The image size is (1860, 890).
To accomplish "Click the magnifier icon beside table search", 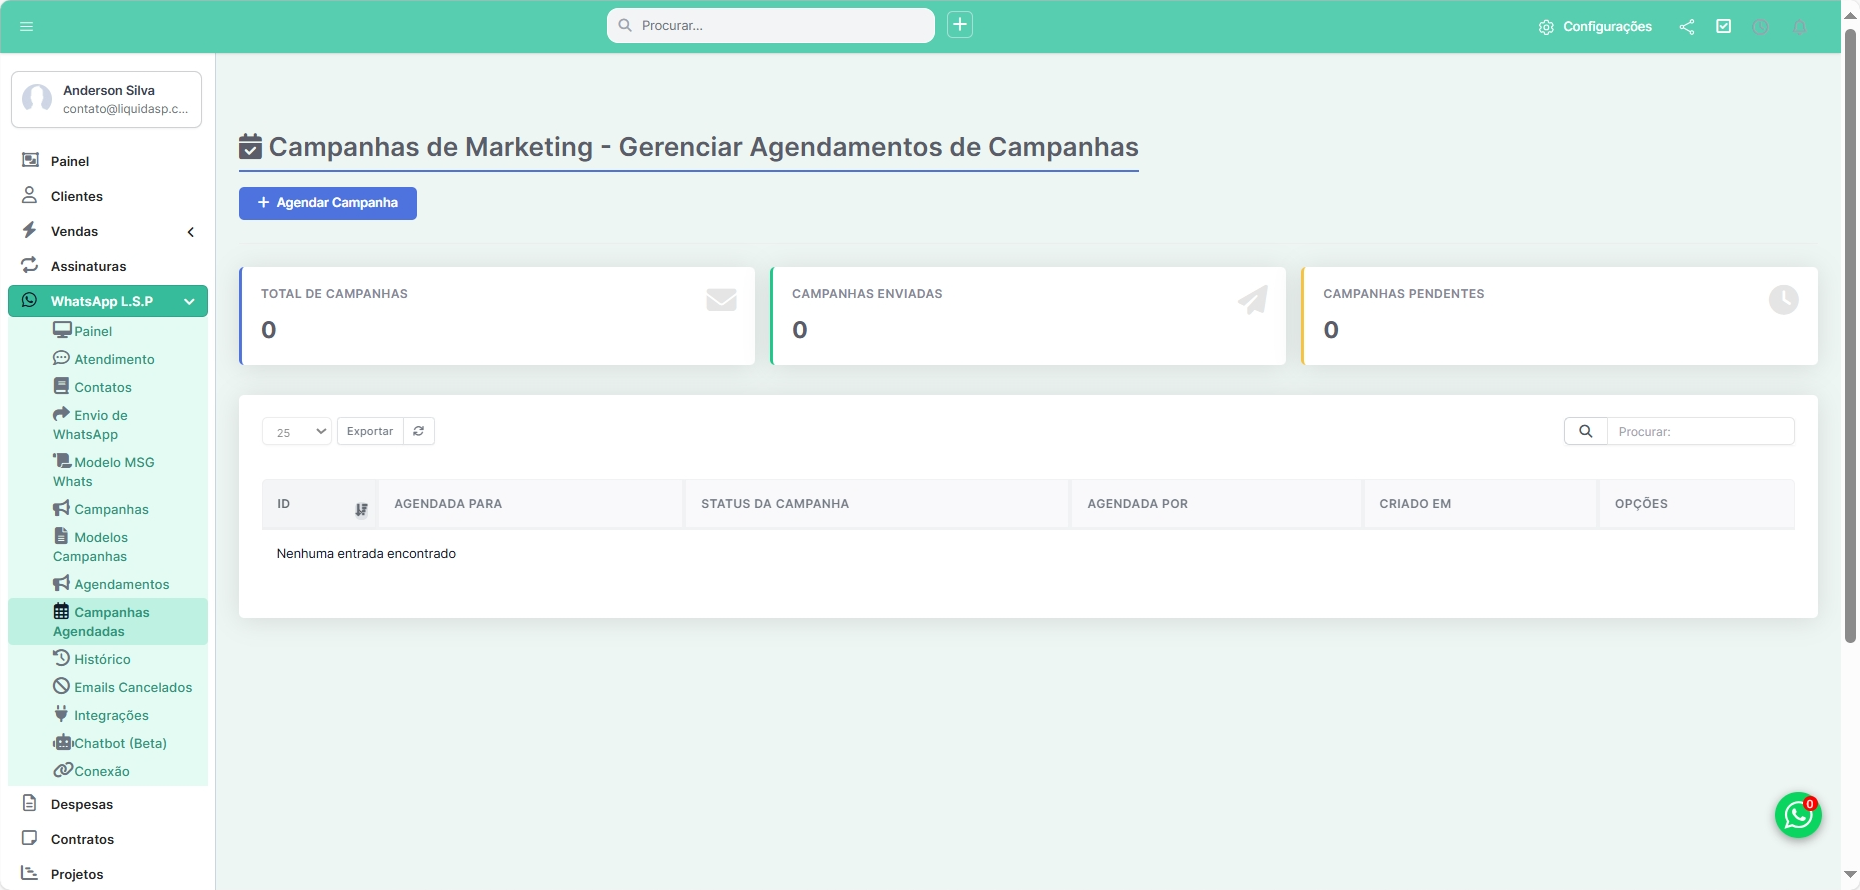I will 1585,431.
